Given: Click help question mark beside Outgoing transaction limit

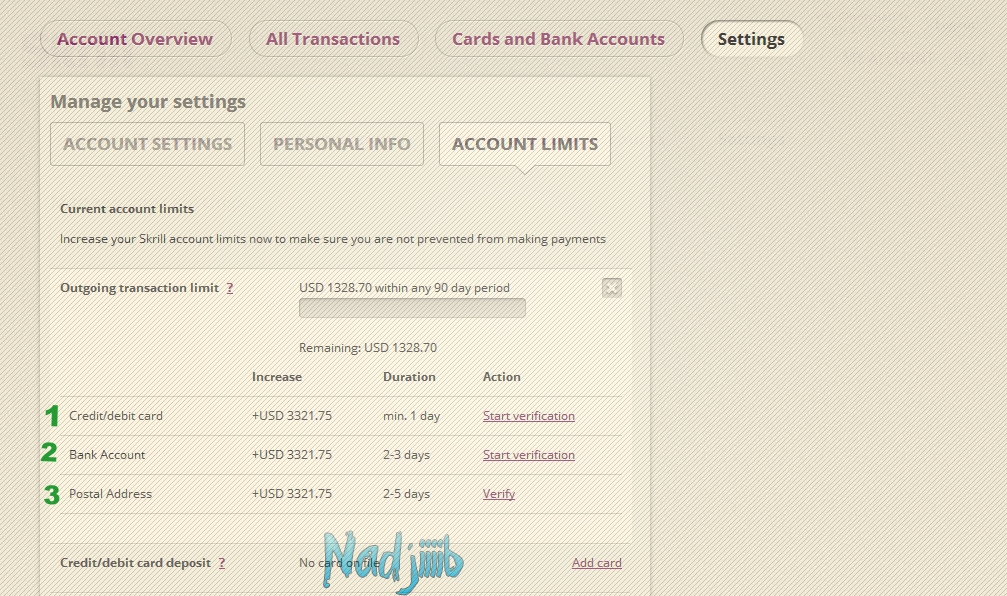Looking at the screenshot, I should (x=229, y=288).
